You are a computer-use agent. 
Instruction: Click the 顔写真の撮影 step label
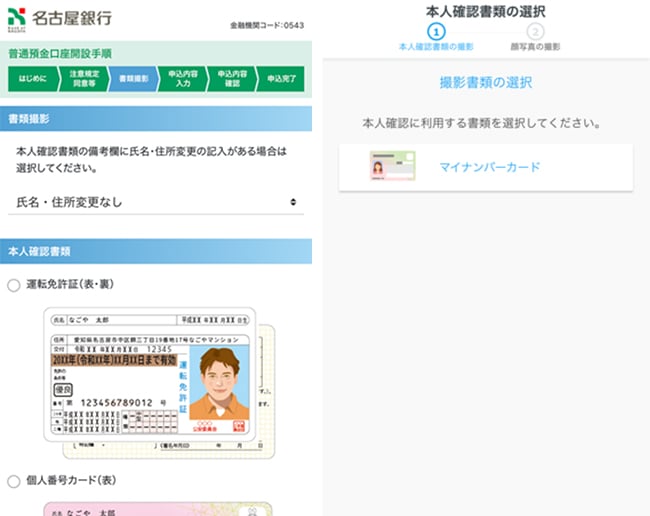pos(535,47)
